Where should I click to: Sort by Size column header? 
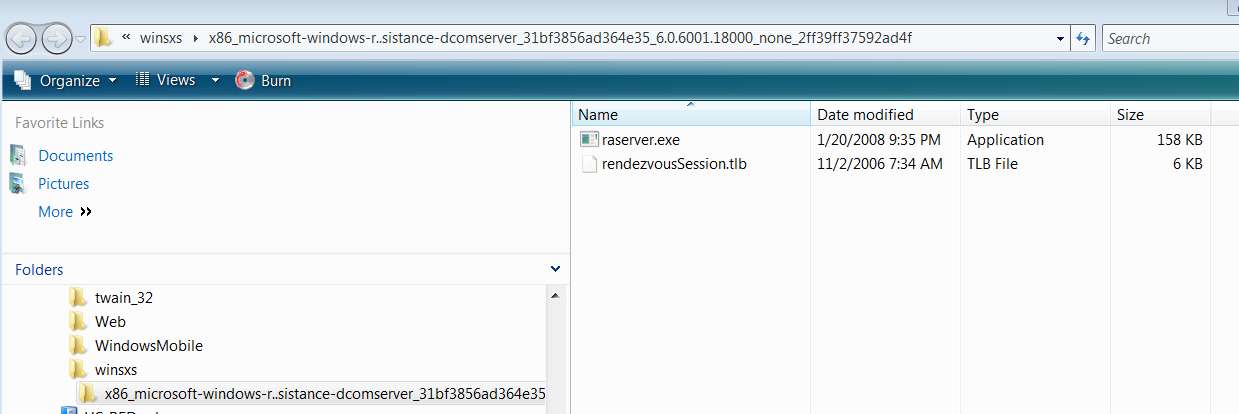tap(1160, 114)
